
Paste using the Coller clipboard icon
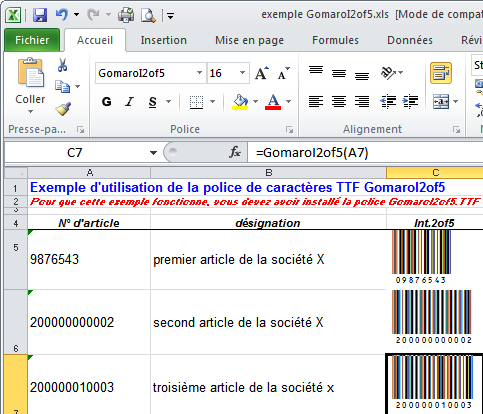tap(31, 73)
